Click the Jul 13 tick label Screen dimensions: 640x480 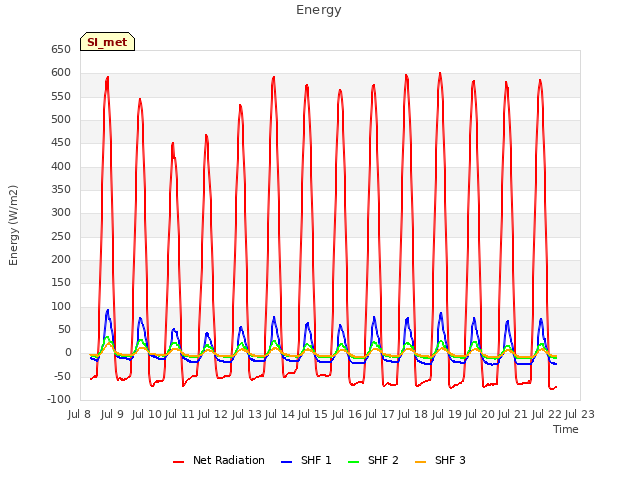(x=247, y=414)
